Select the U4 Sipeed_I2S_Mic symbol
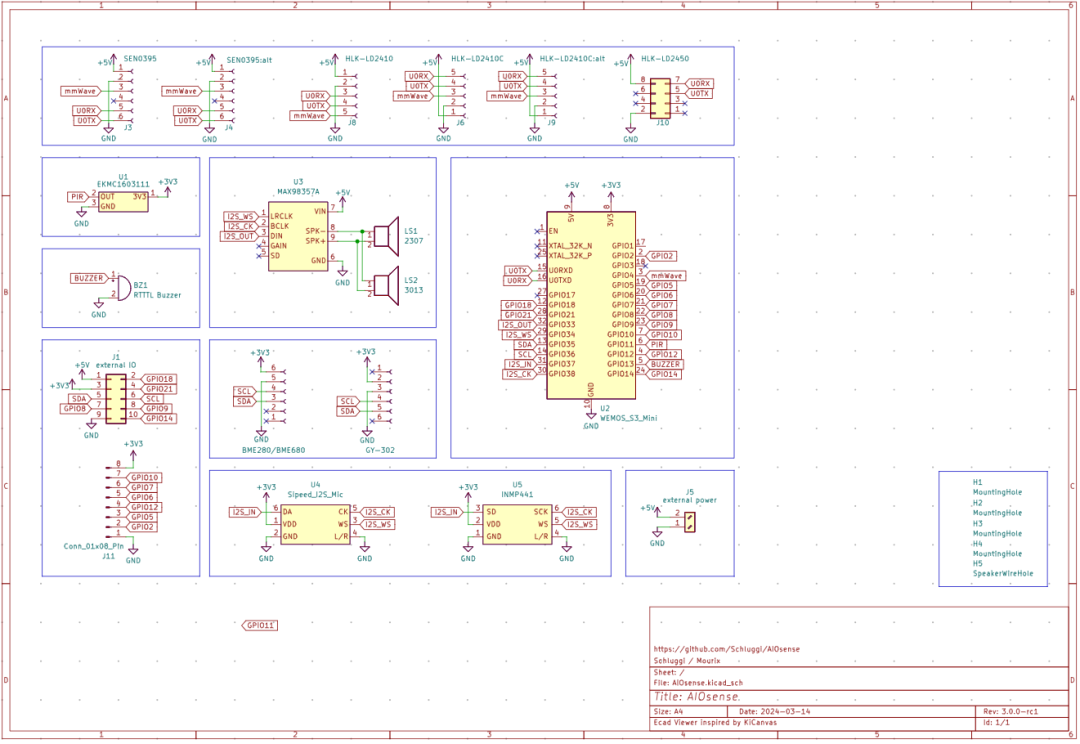1080x744 pixels. (315, 525)
